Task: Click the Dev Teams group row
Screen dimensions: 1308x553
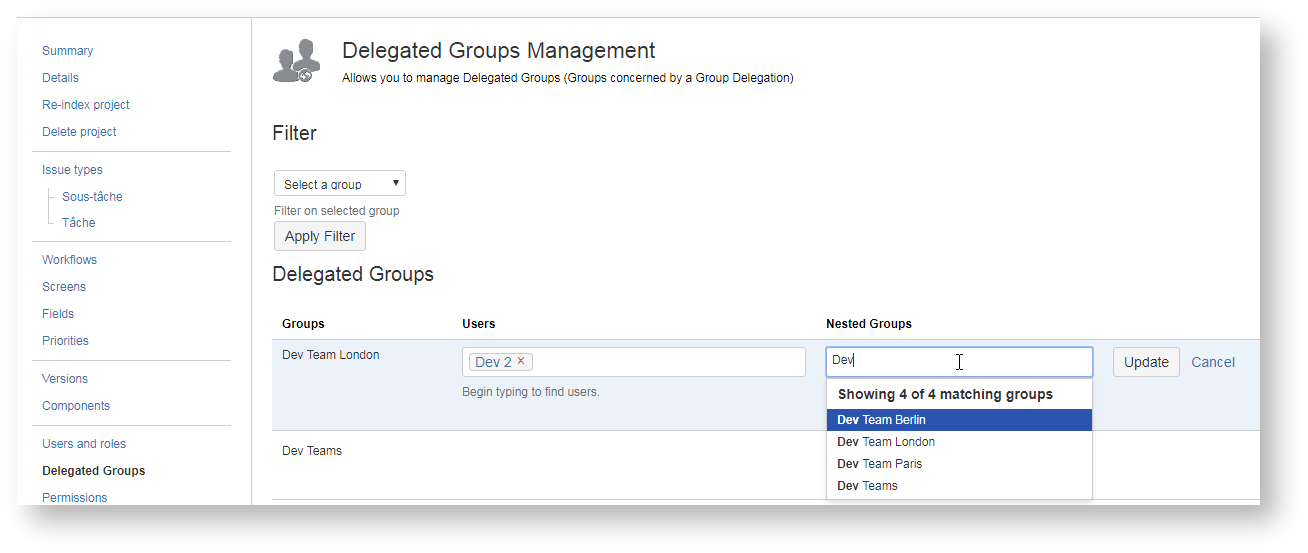Action: [x=312, y=451]
